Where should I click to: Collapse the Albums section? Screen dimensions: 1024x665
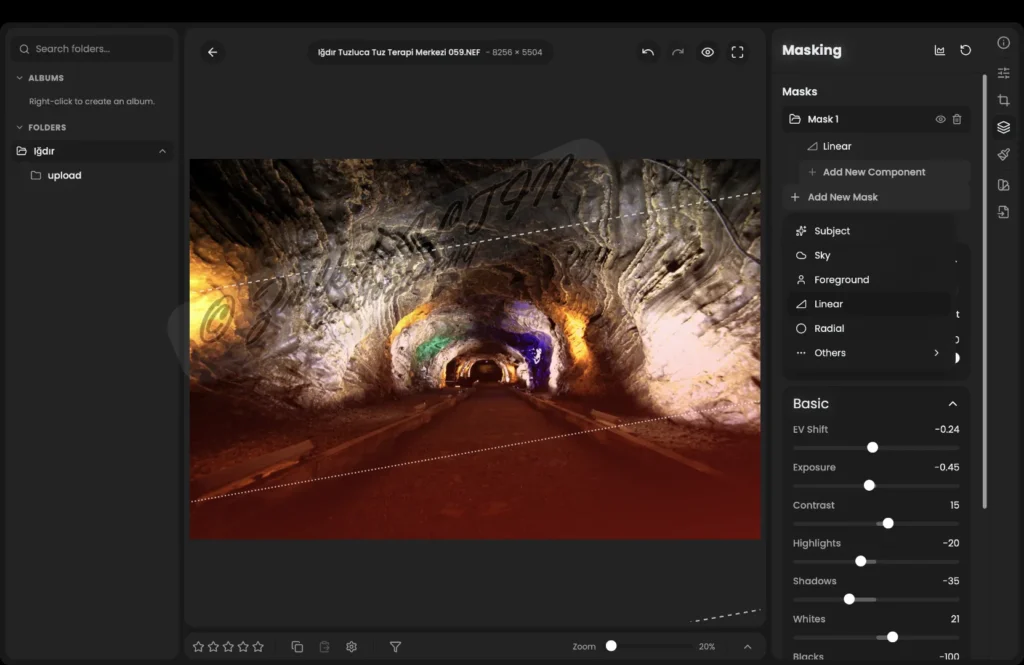(x=20, y=78)
